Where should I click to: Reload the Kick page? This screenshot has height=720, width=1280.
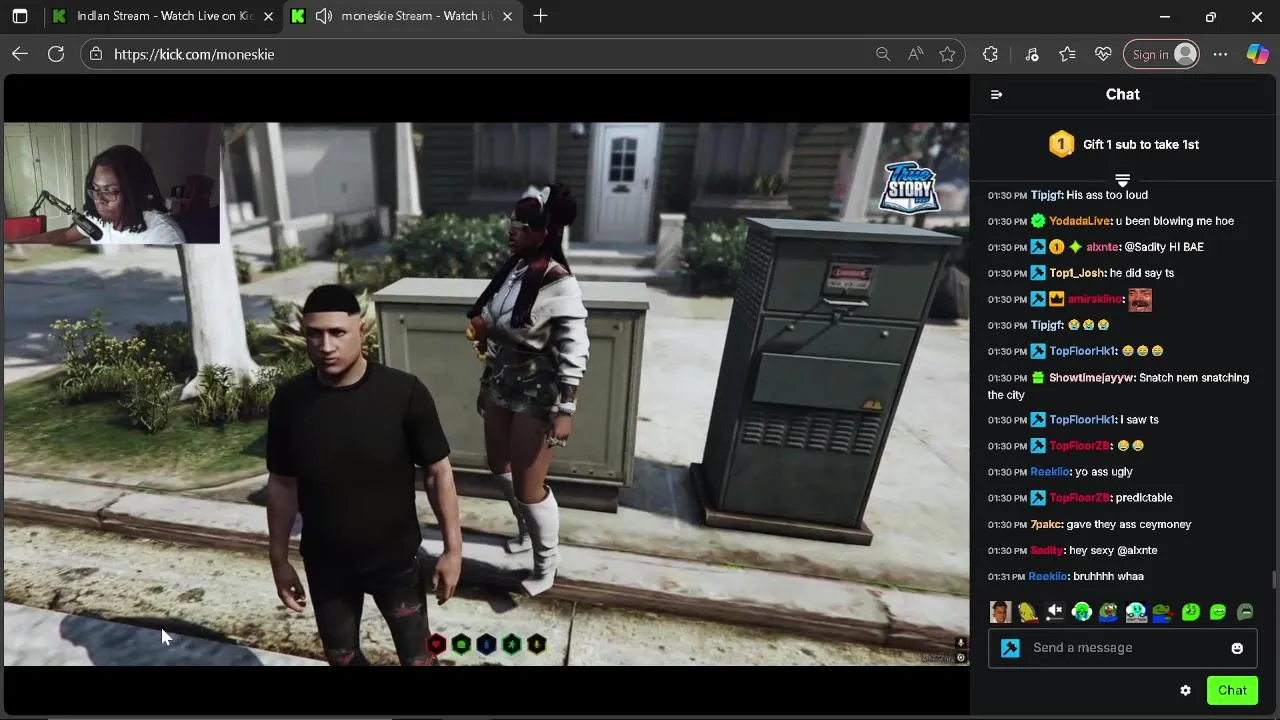click(56, 54)
